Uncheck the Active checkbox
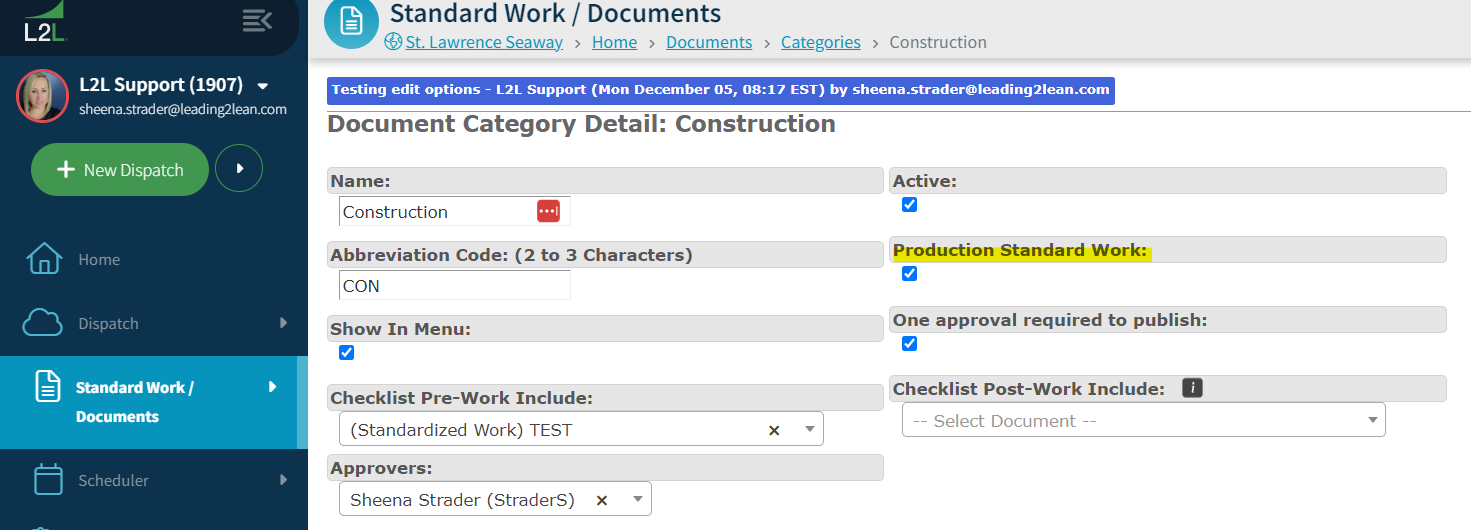Screen dimensions: 1471x530 pyautogui.click(x=909, y=204)
